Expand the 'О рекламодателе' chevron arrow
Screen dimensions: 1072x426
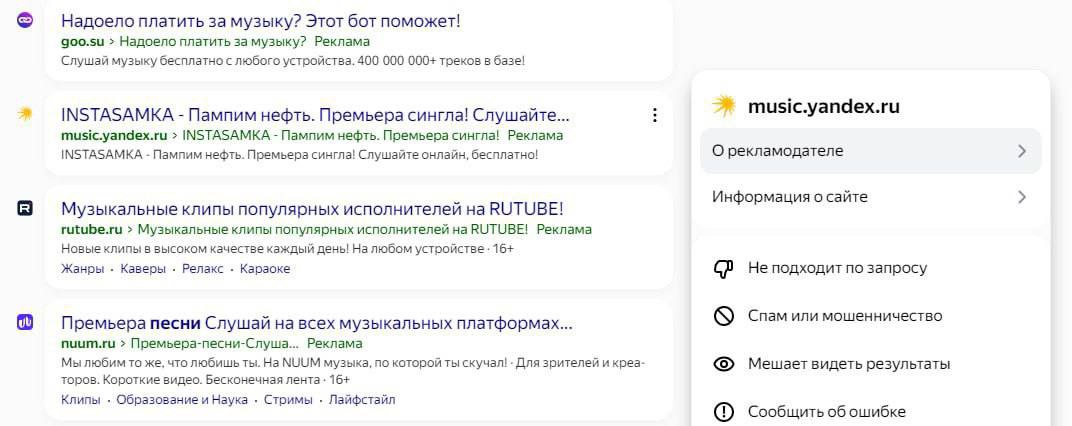[x=1021, y=151]
